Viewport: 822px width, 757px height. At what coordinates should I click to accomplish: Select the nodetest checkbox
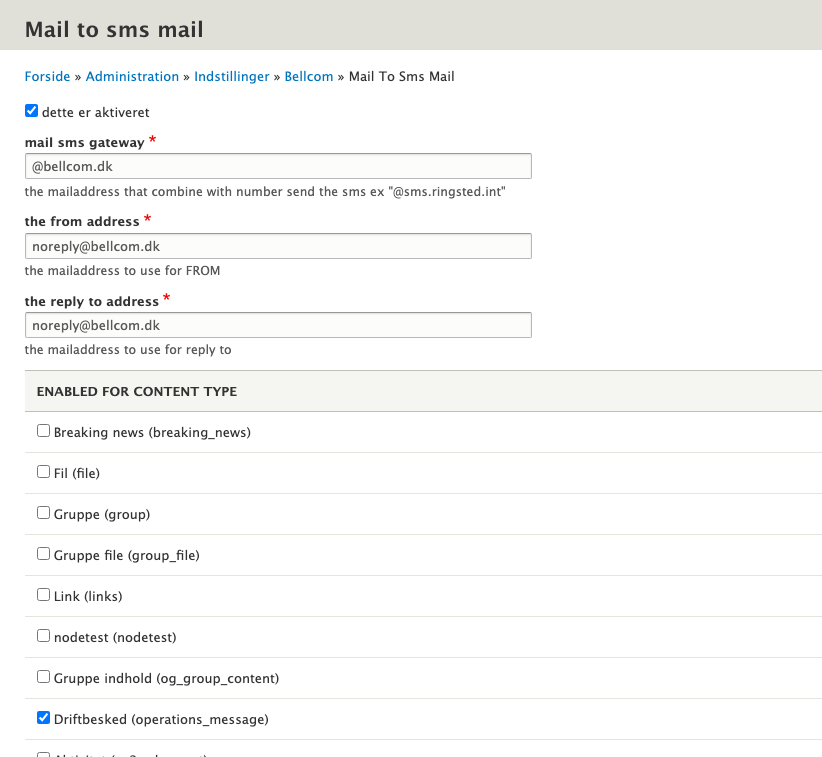point(43,635)
